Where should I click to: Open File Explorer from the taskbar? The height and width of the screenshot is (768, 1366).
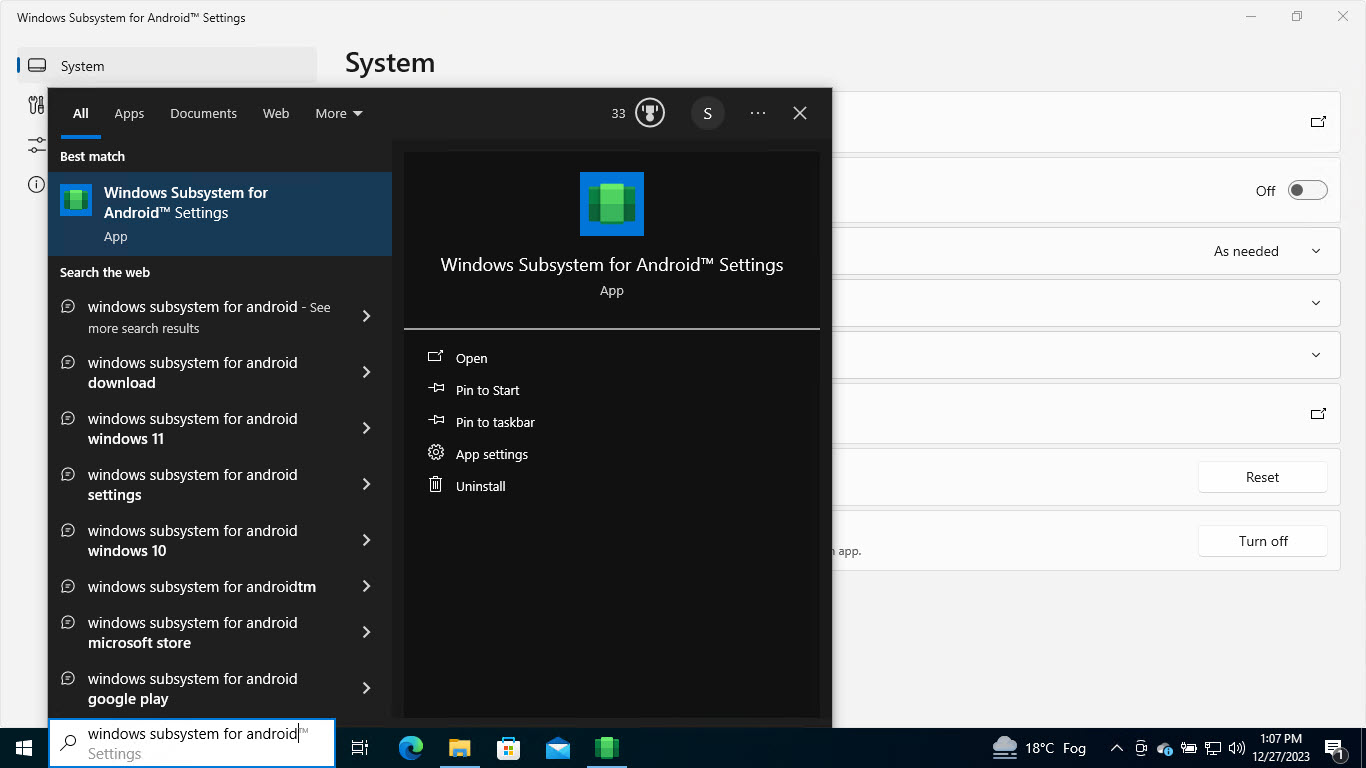coord(459,747)
